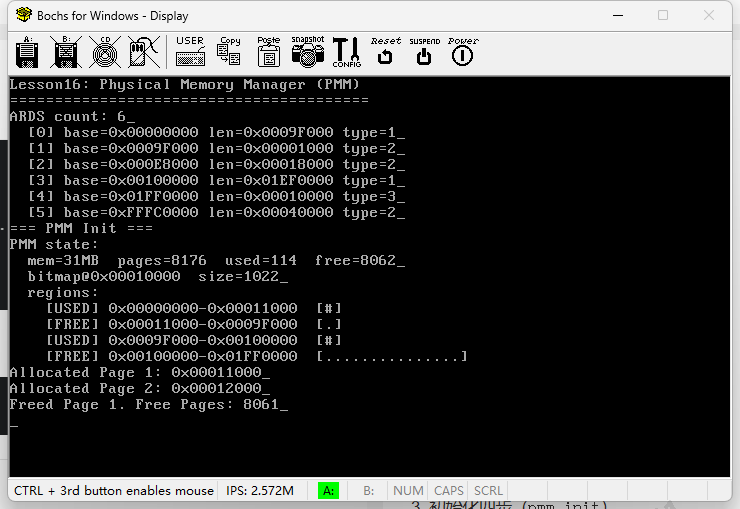The width and height of the screenshot is (740, 509).
Task: Click the [FREE] 0x00100000-0x01FF0000 region line
Action: point(257,357)
